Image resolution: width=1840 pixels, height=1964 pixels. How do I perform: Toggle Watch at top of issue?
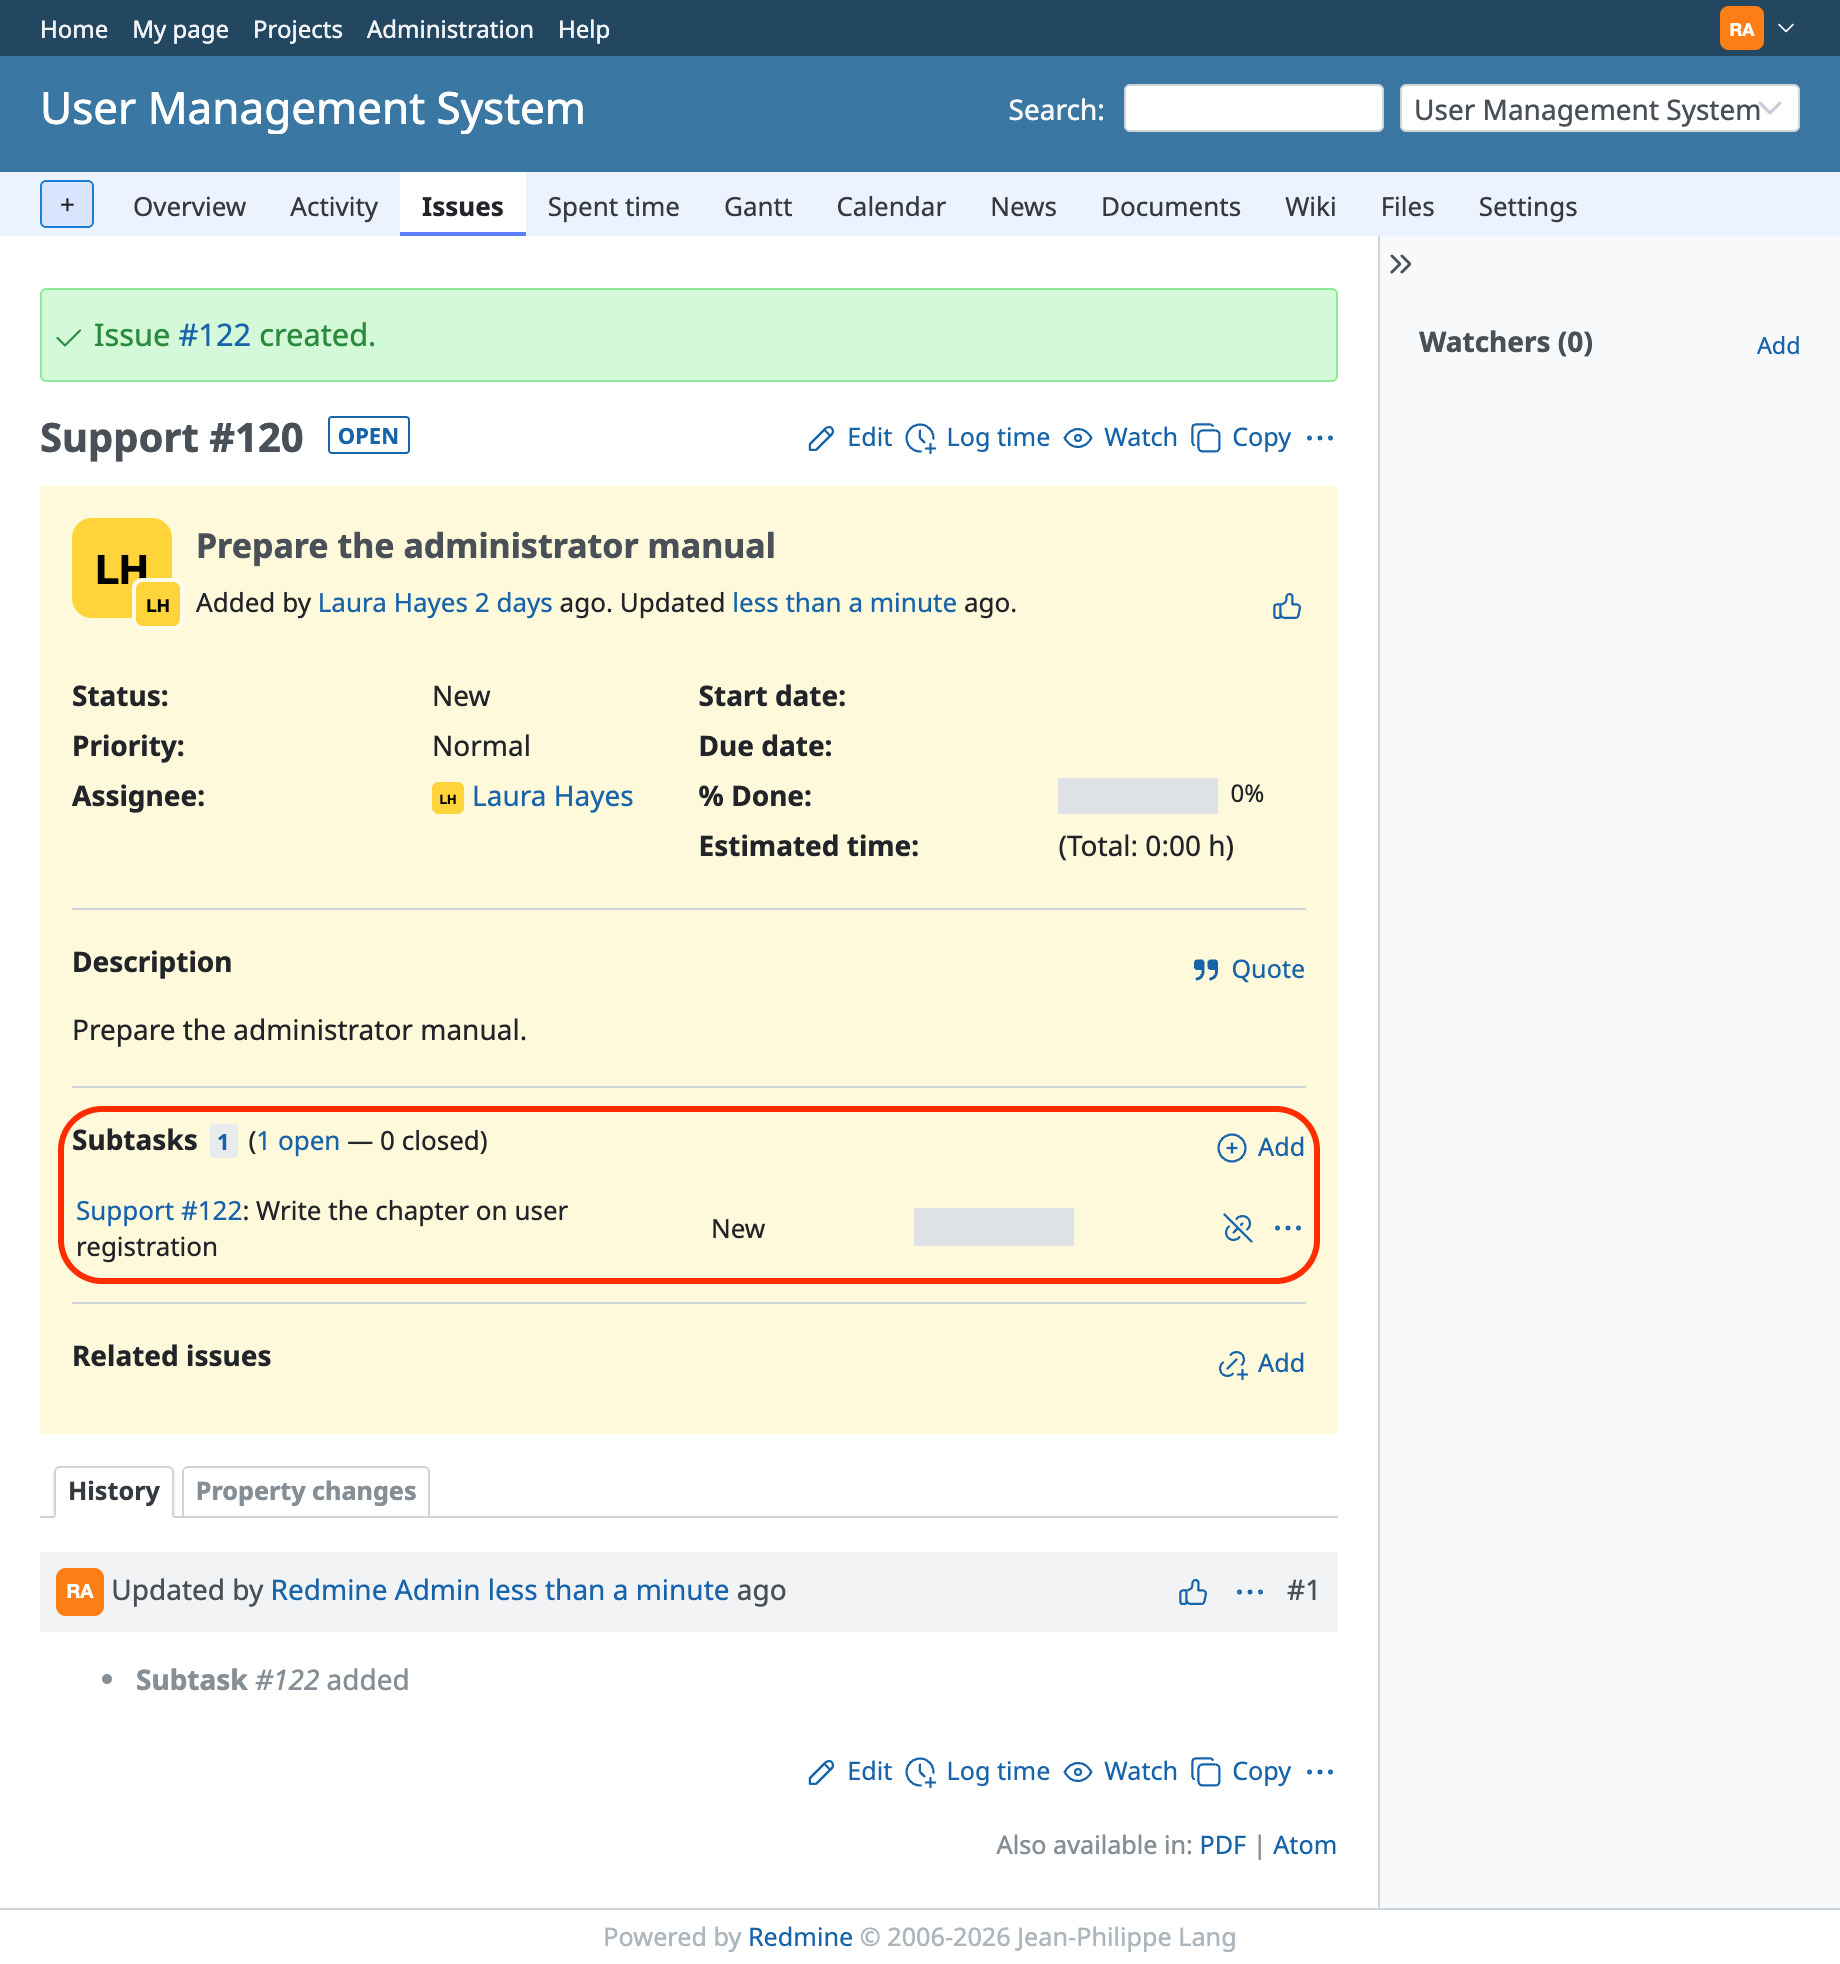tap(1120, 437)
